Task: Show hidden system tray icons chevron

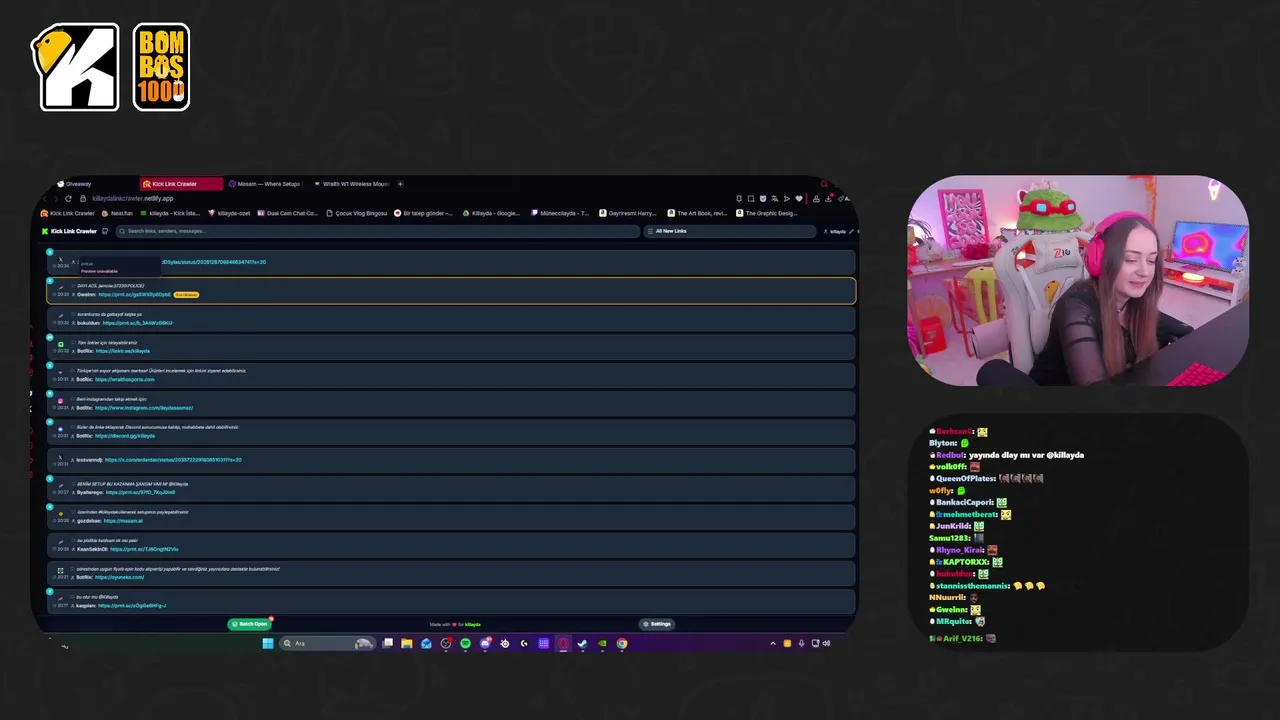Action: pos(773,643)
